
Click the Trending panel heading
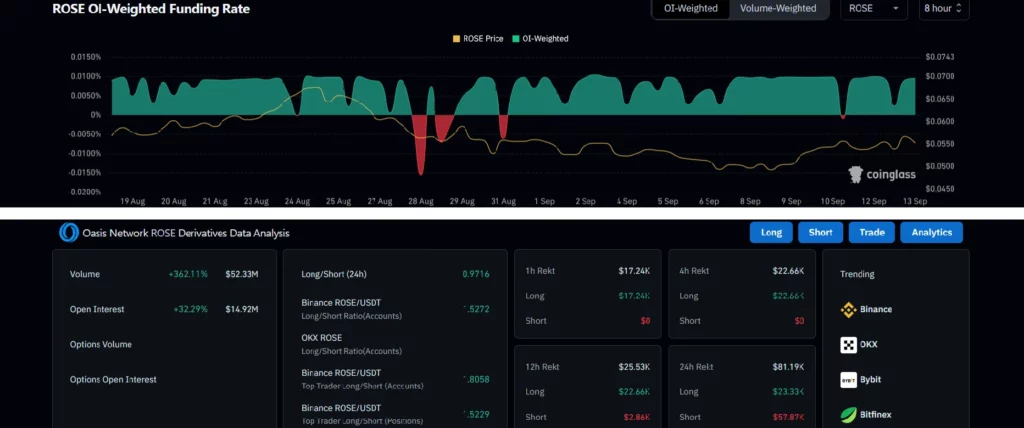(857, 274)
